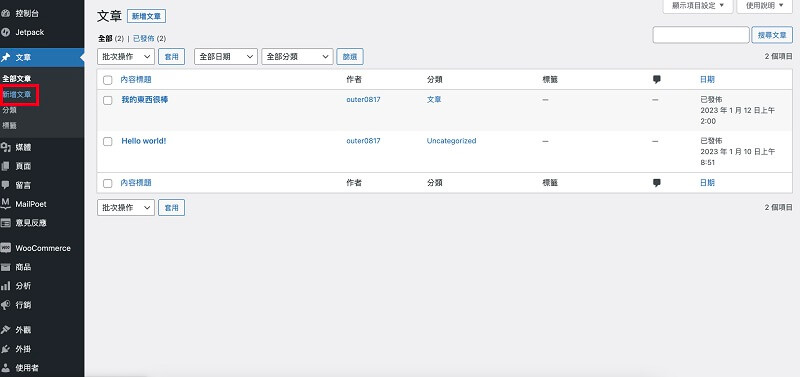This screenshot has height=377, width=800.
Task: Click the 搜尋文章 button
Action: (x=772, y=35)
